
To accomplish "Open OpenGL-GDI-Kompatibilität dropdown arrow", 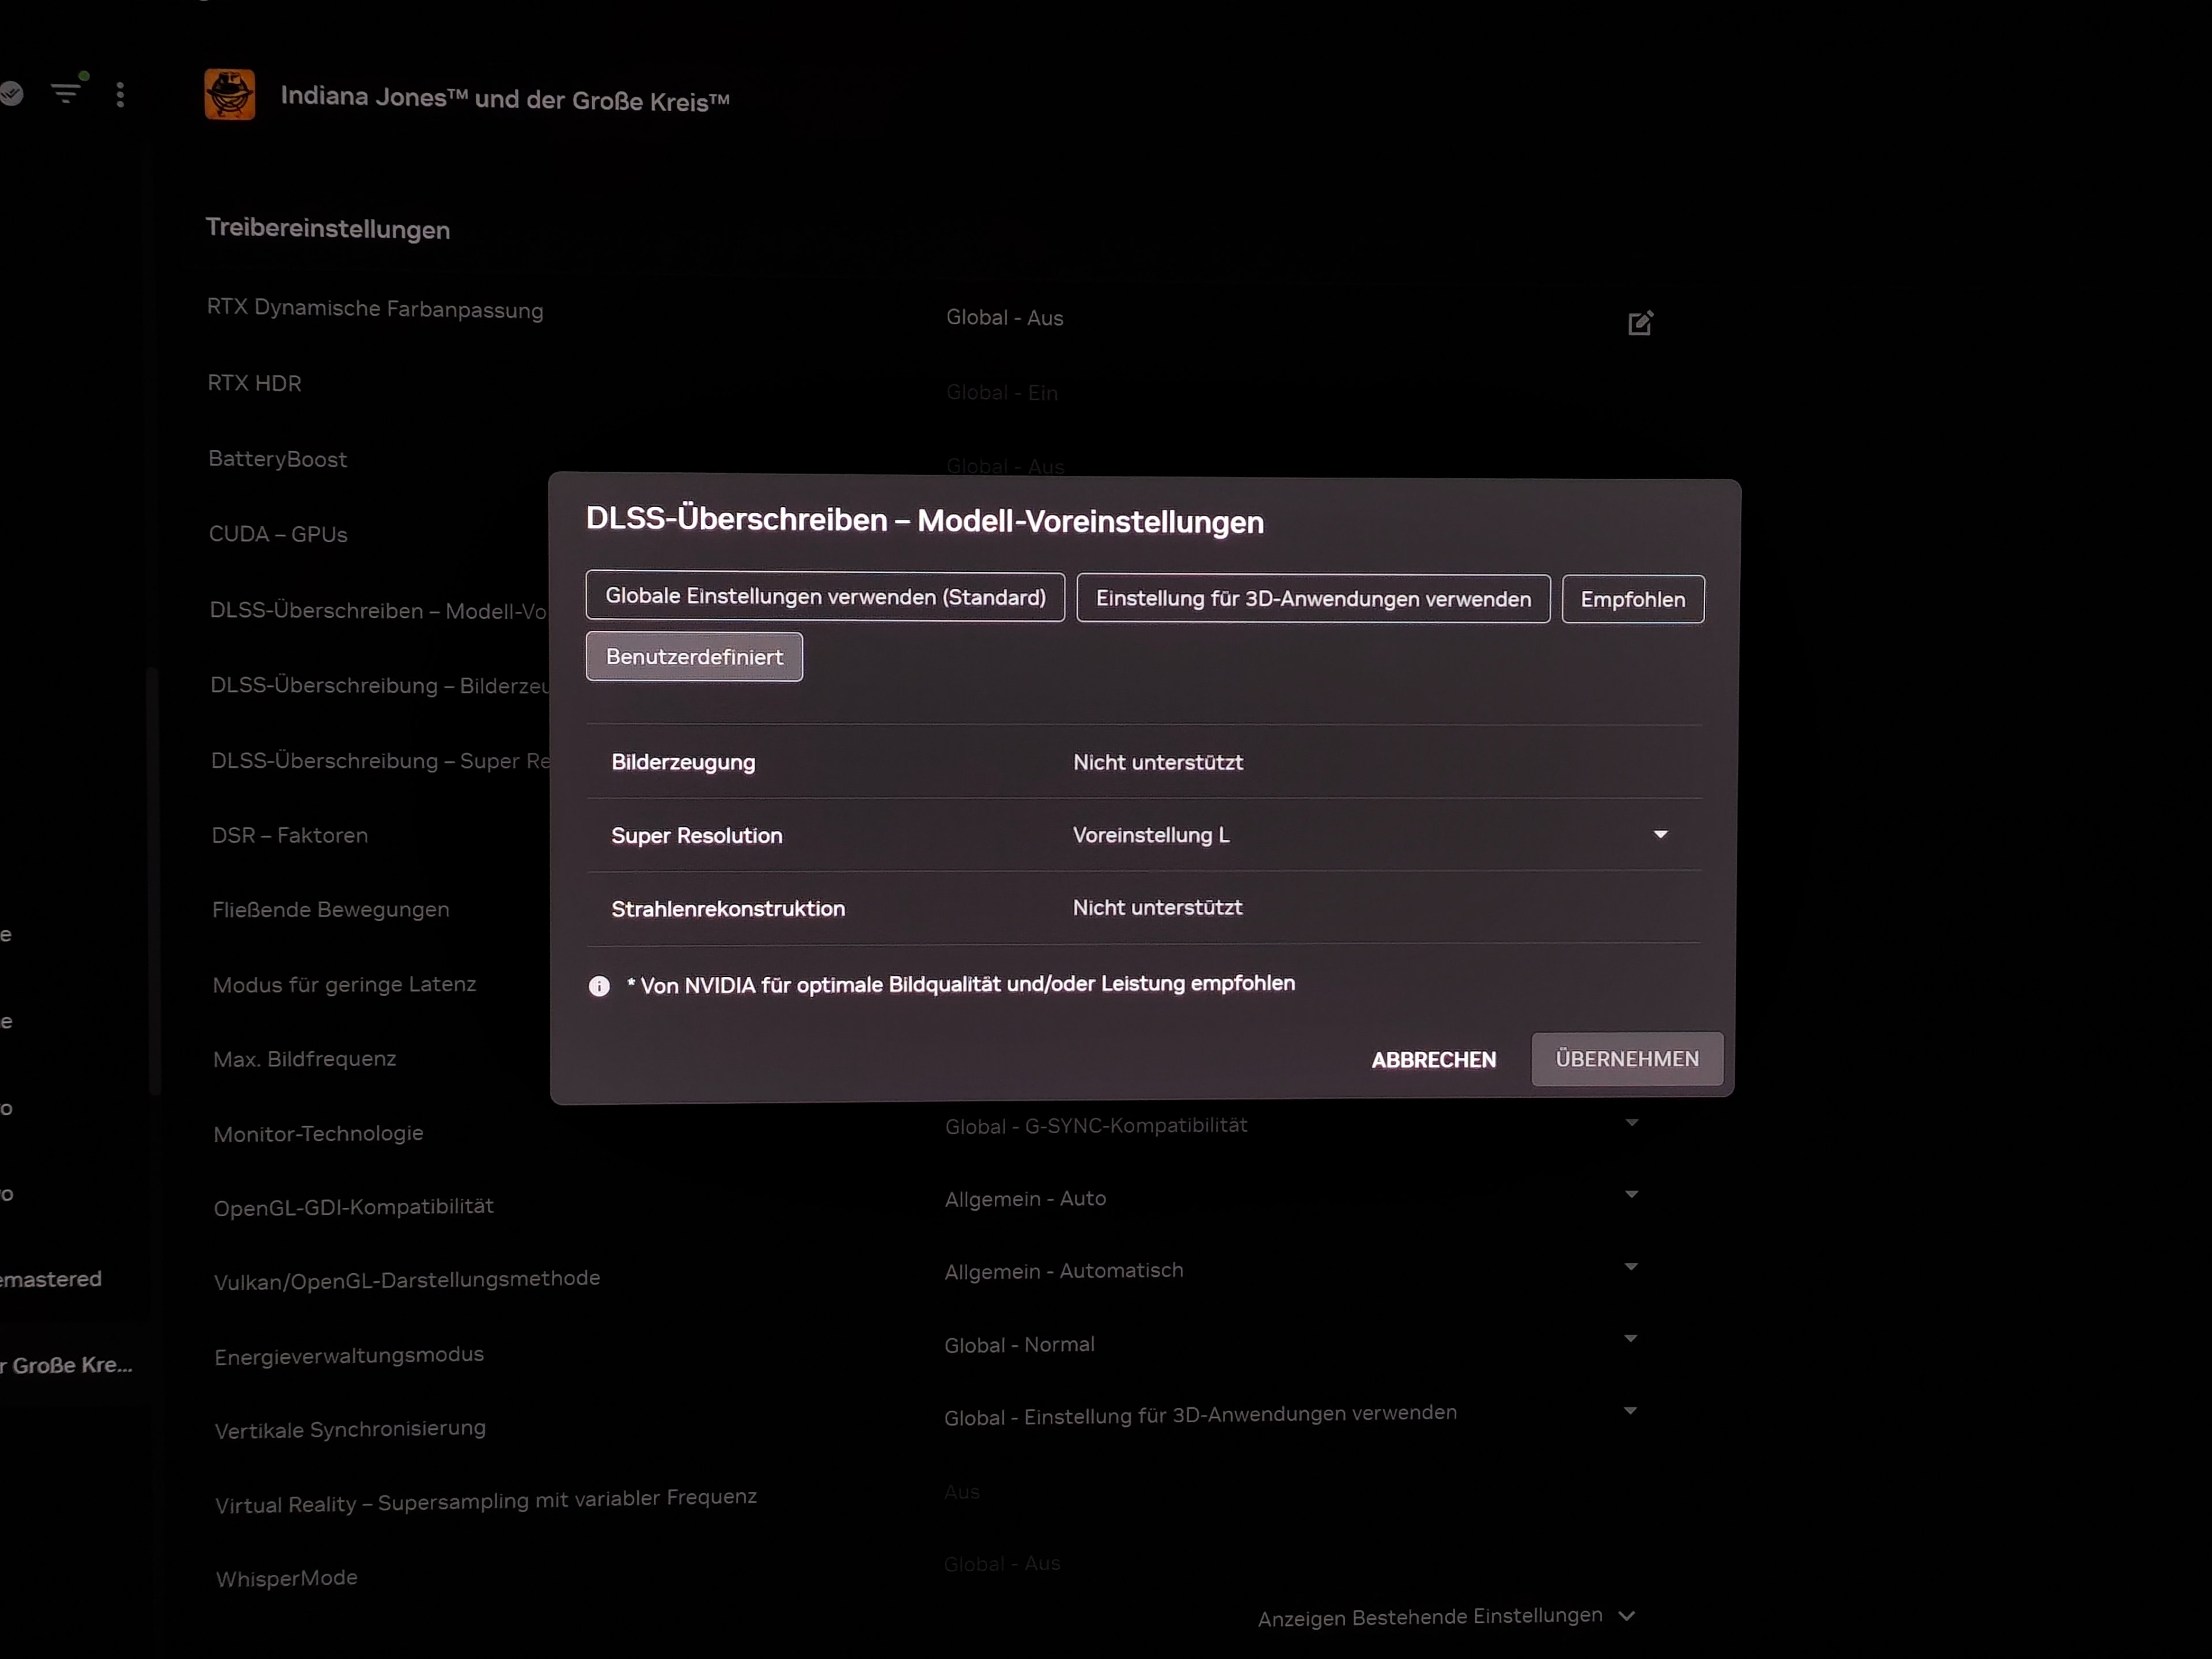I will click(x=1631, y=1194).
